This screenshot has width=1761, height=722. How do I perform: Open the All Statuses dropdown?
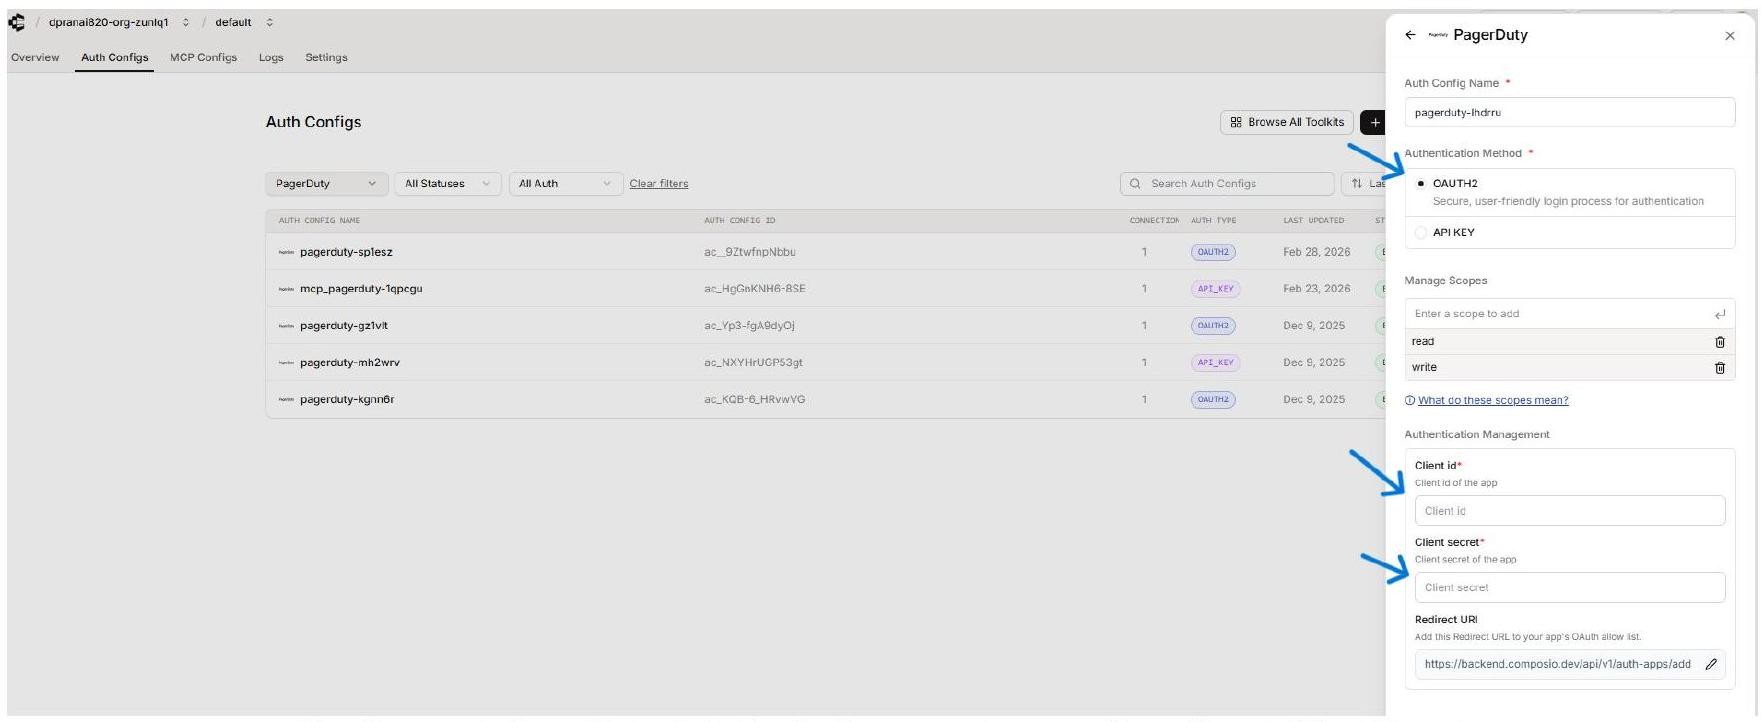(x=447, y=184)
